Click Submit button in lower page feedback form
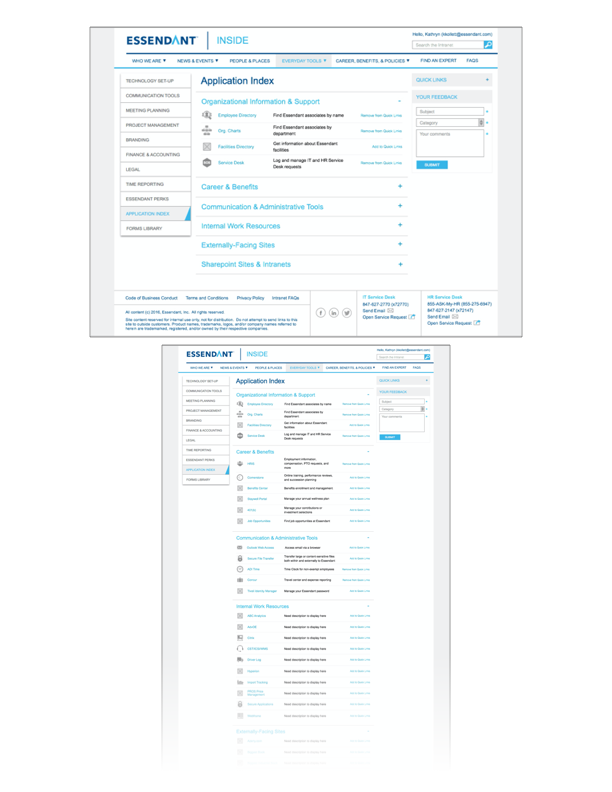 [389, 437]
